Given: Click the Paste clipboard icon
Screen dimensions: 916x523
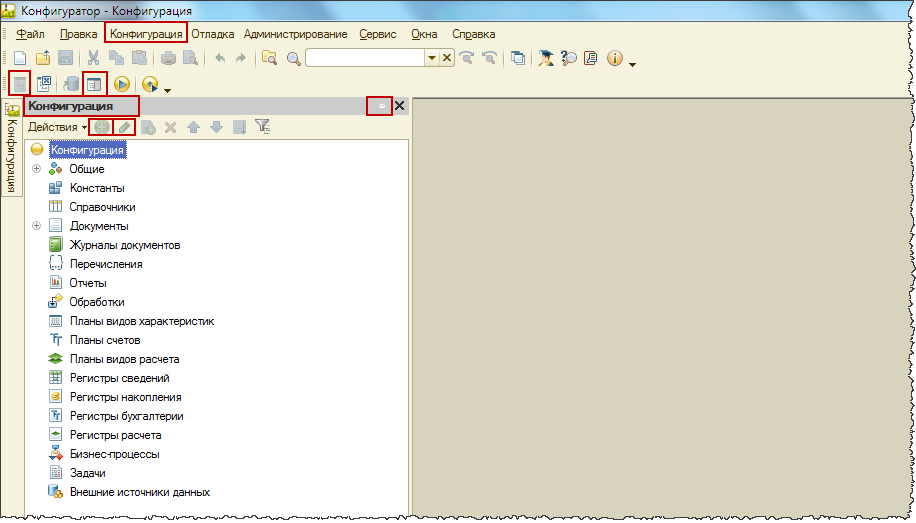Looking at the screenshot, I should [x=139, y=58].
